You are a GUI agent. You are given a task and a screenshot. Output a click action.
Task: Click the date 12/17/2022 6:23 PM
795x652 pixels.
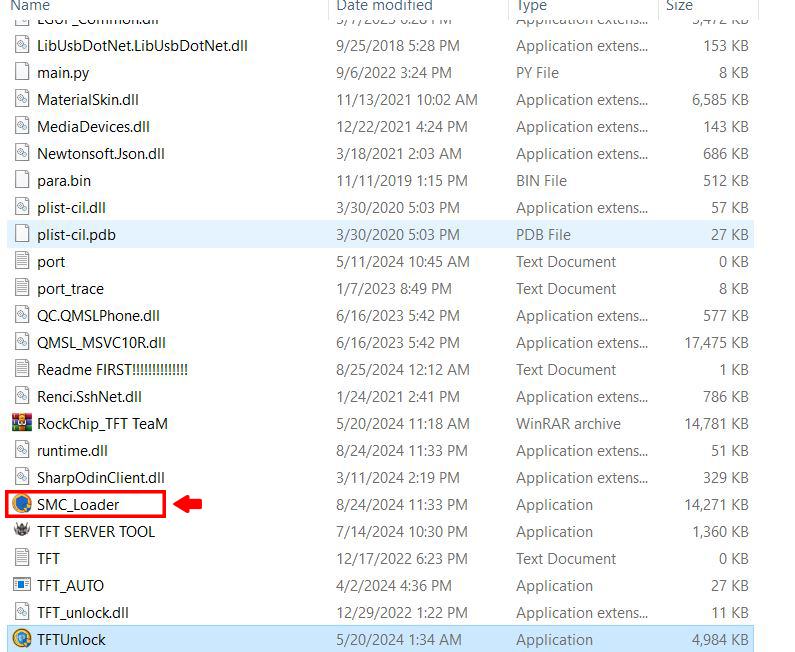coord(402,559)
